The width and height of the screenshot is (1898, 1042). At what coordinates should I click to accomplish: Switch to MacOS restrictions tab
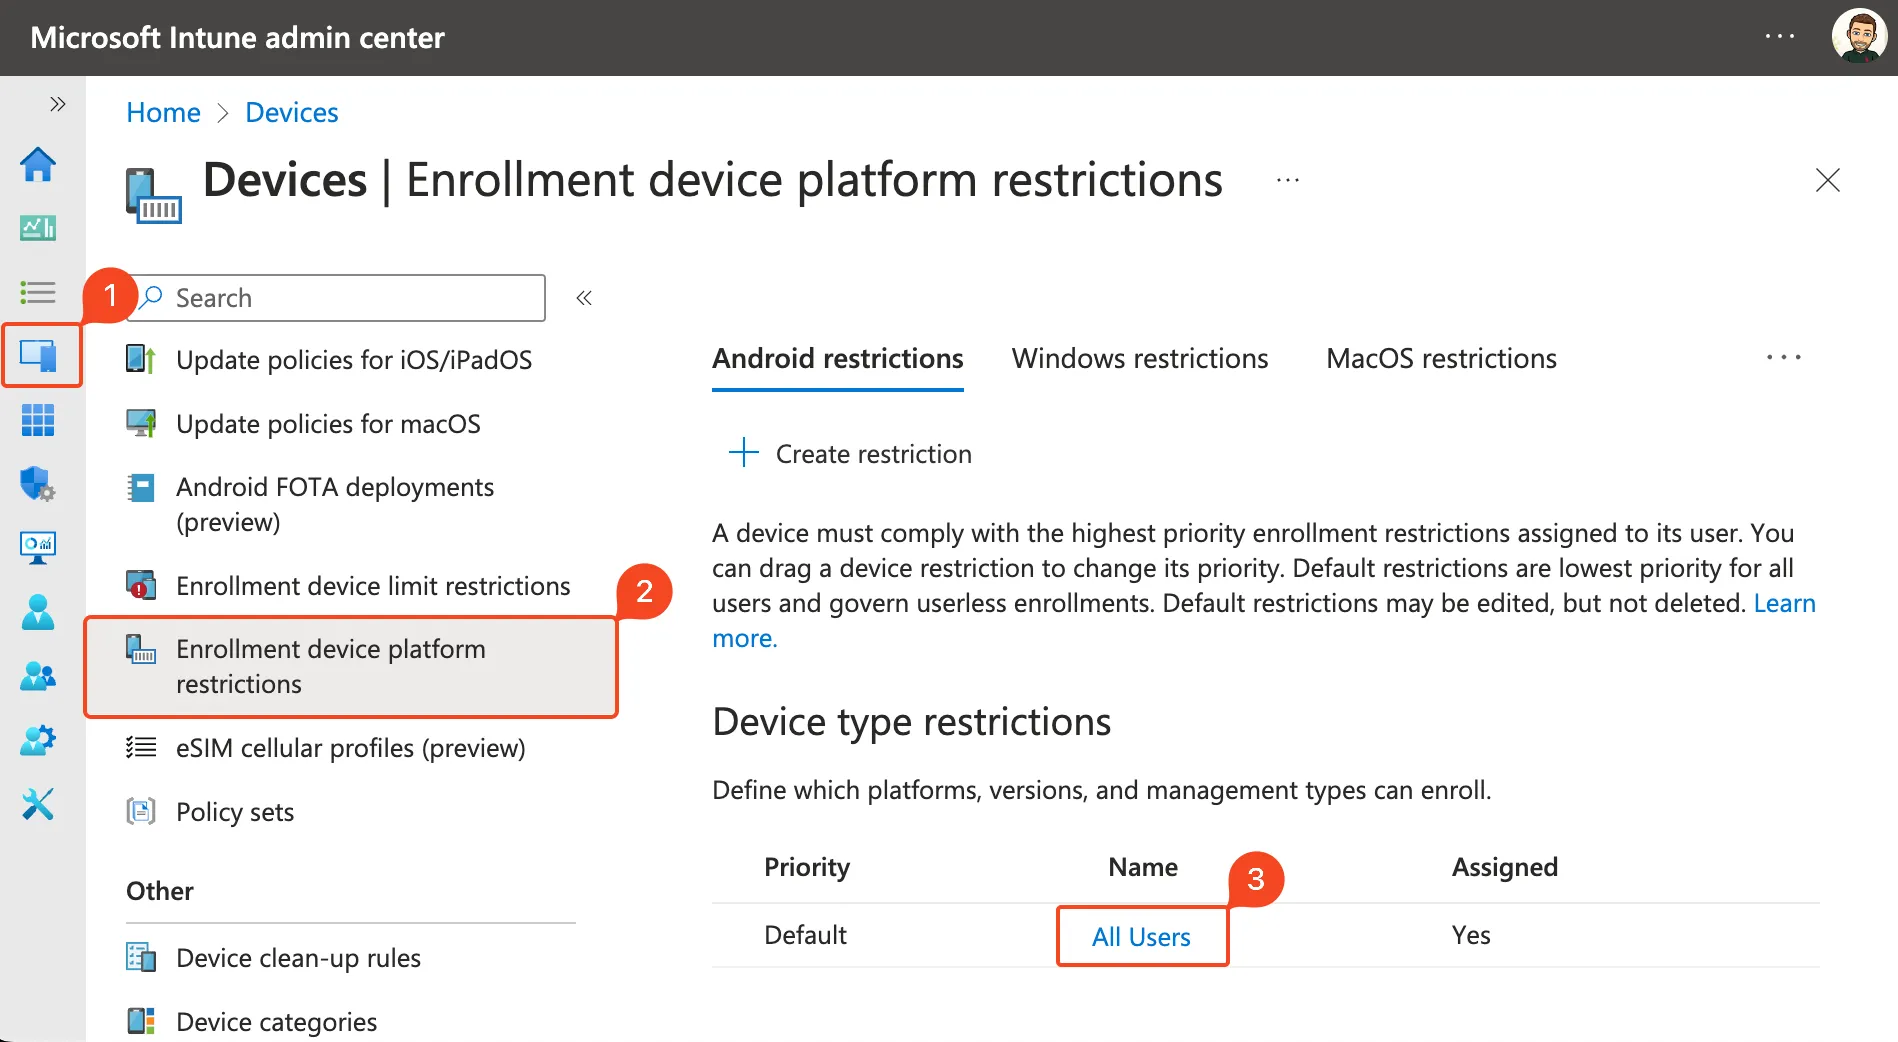[1441, 358]
